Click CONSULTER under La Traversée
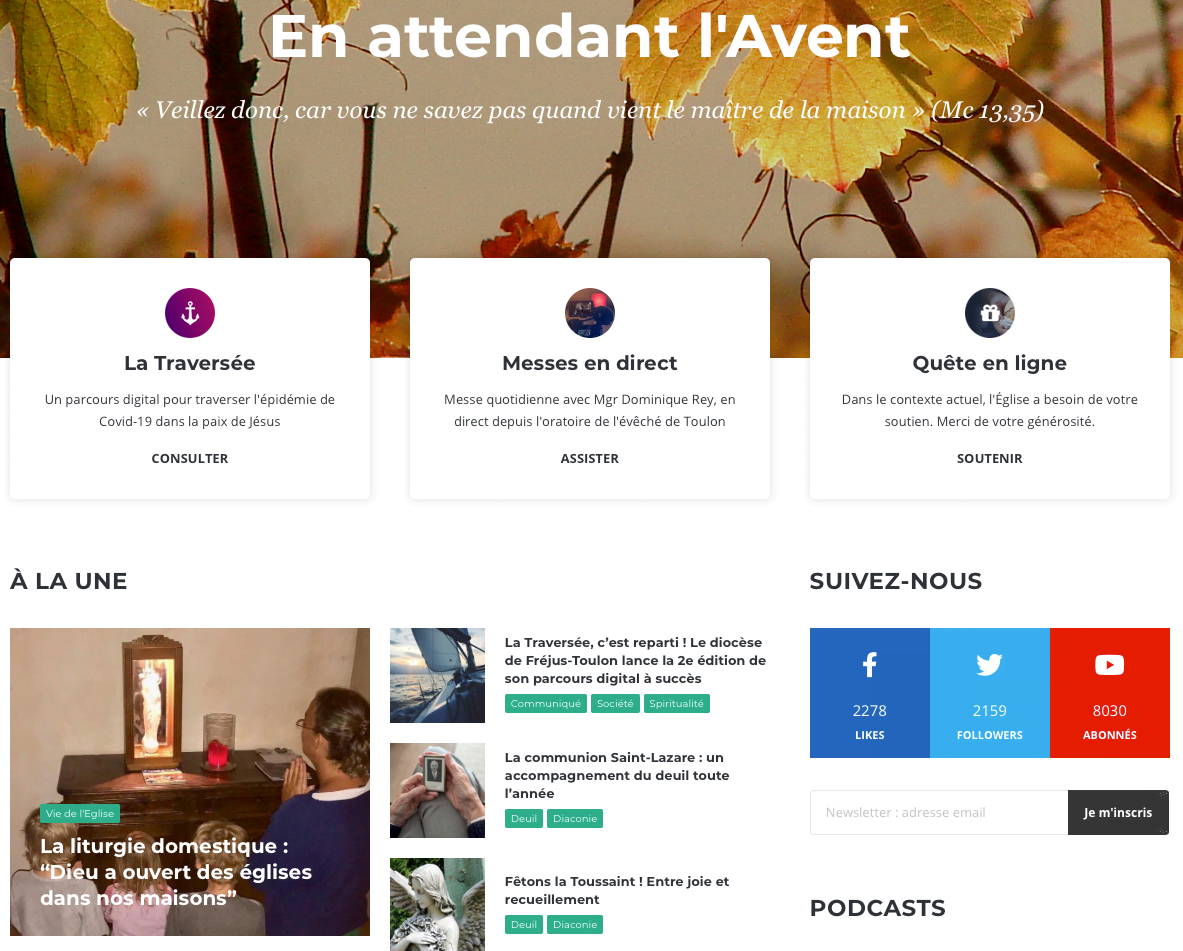The height and width of the screenshot is (951, 1183). click(x=189, y=458)
